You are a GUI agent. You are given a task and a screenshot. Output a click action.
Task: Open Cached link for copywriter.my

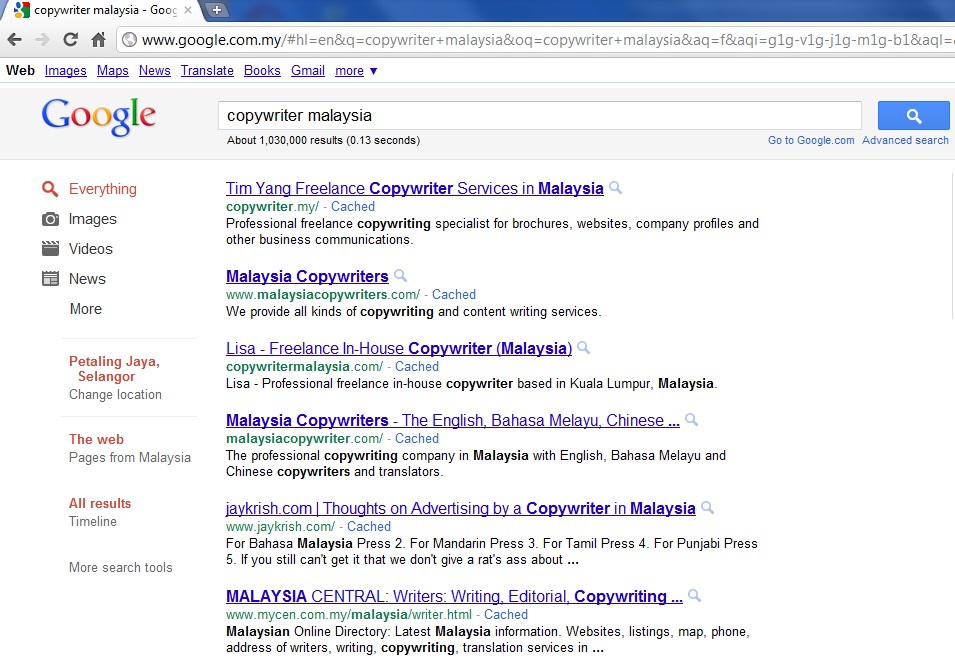(x=353, y=206)
